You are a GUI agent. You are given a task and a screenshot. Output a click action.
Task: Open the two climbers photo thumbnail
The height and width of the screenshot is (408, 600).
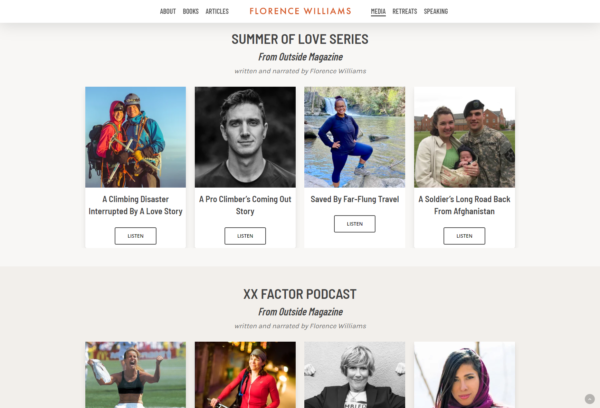pos(135,137)
